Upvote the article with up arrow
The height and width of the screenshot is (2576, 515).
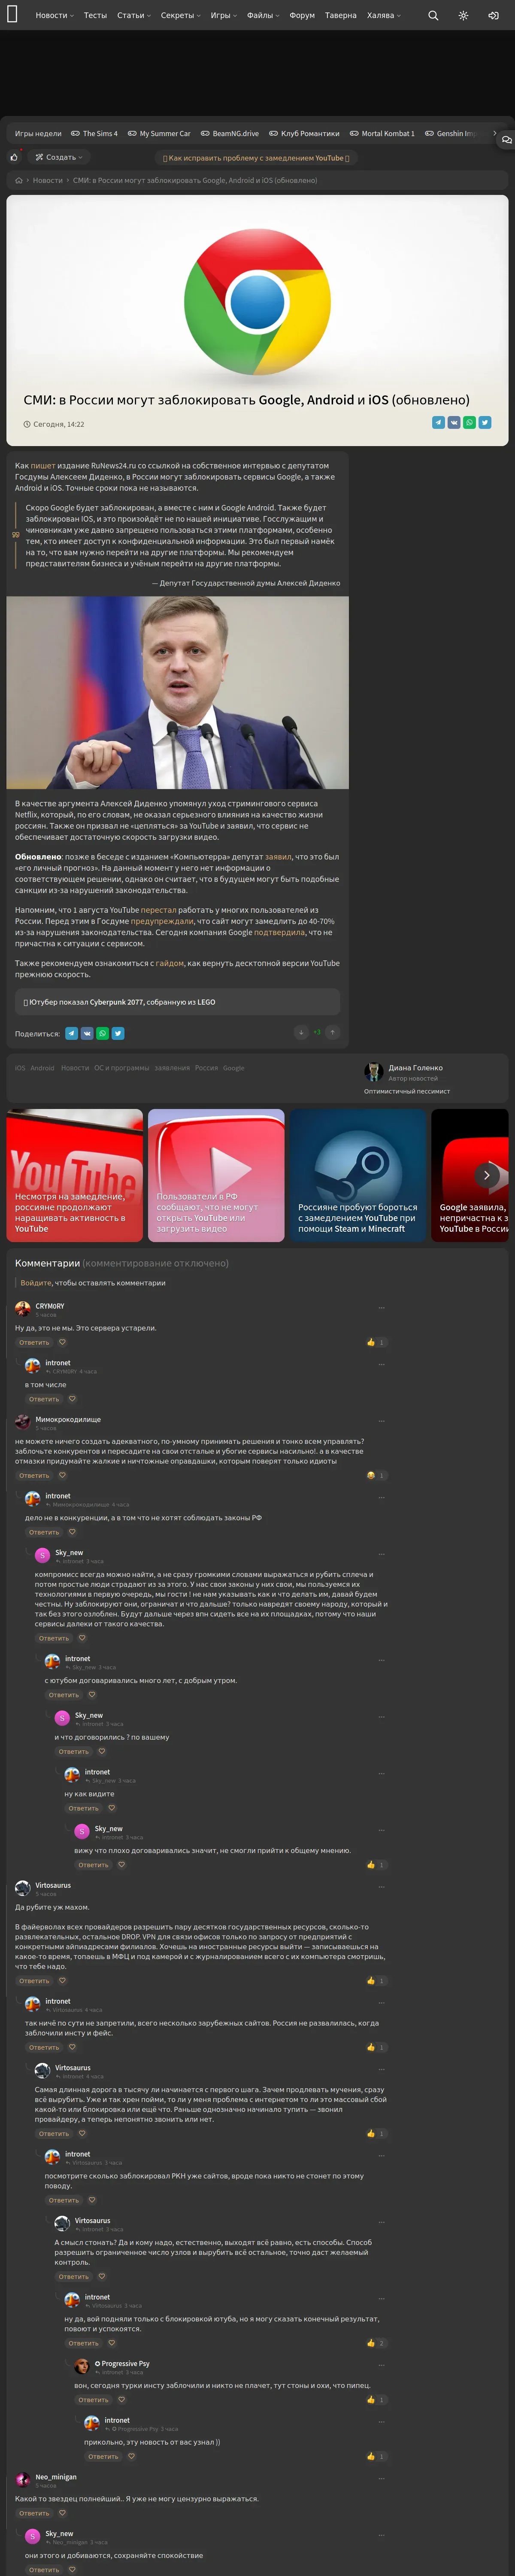pyautogui.click(x=333, y=1033)
